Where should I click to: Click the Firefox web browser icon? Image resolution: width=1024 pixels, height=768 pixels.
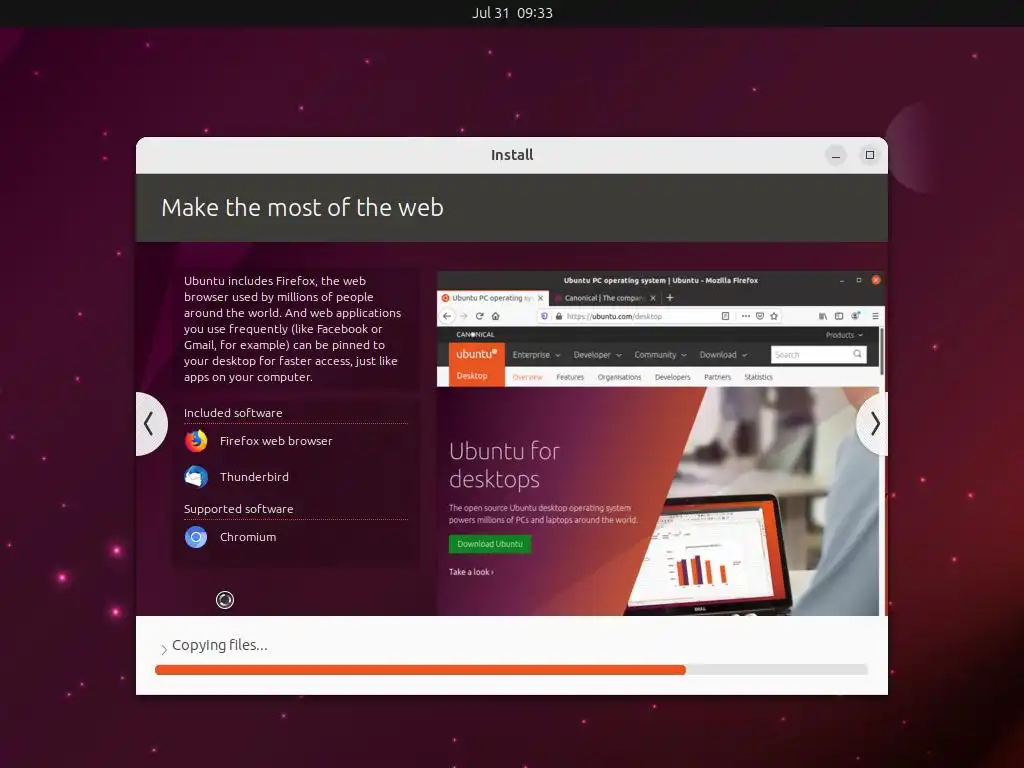pos(196,441)
